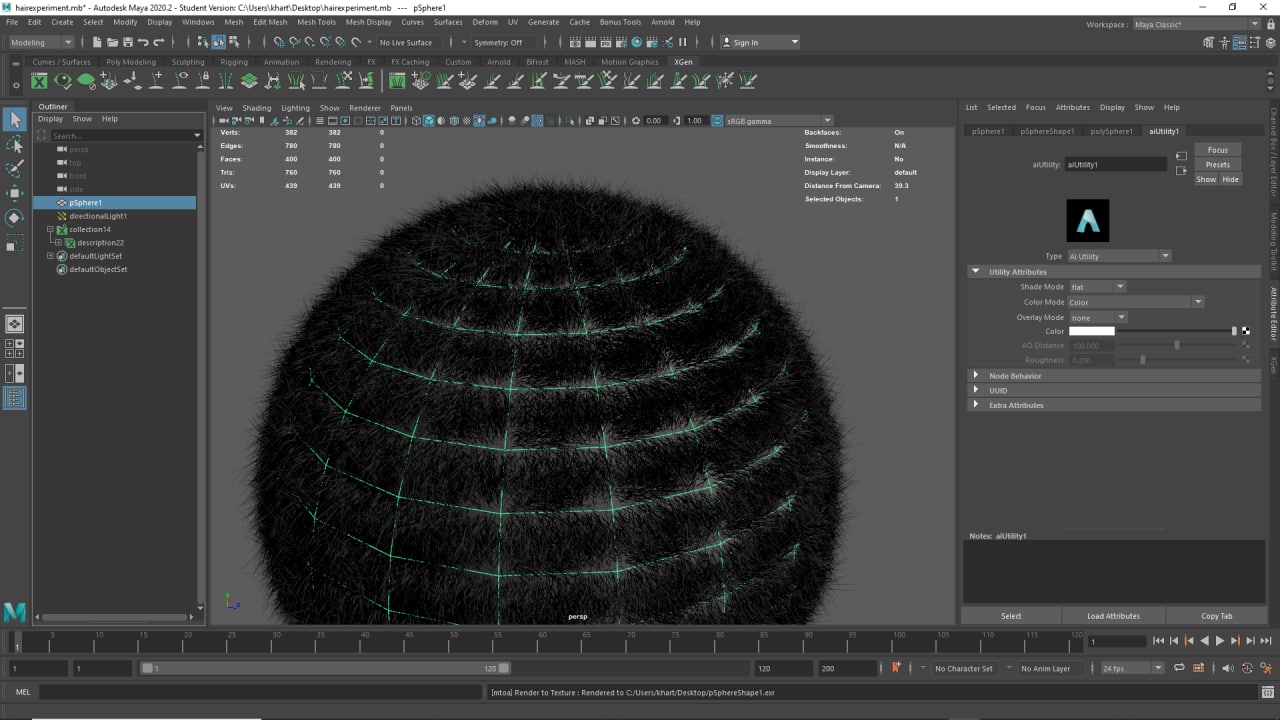Switch to the pSphereShape1 attribute tab

[x=1047, y=131]
